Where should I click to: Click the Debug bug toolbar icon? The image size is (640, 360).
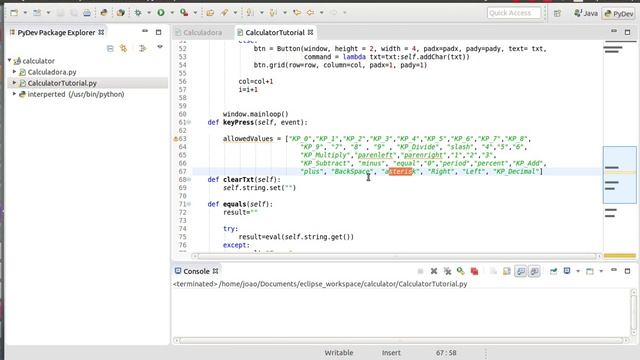[138, 13]
